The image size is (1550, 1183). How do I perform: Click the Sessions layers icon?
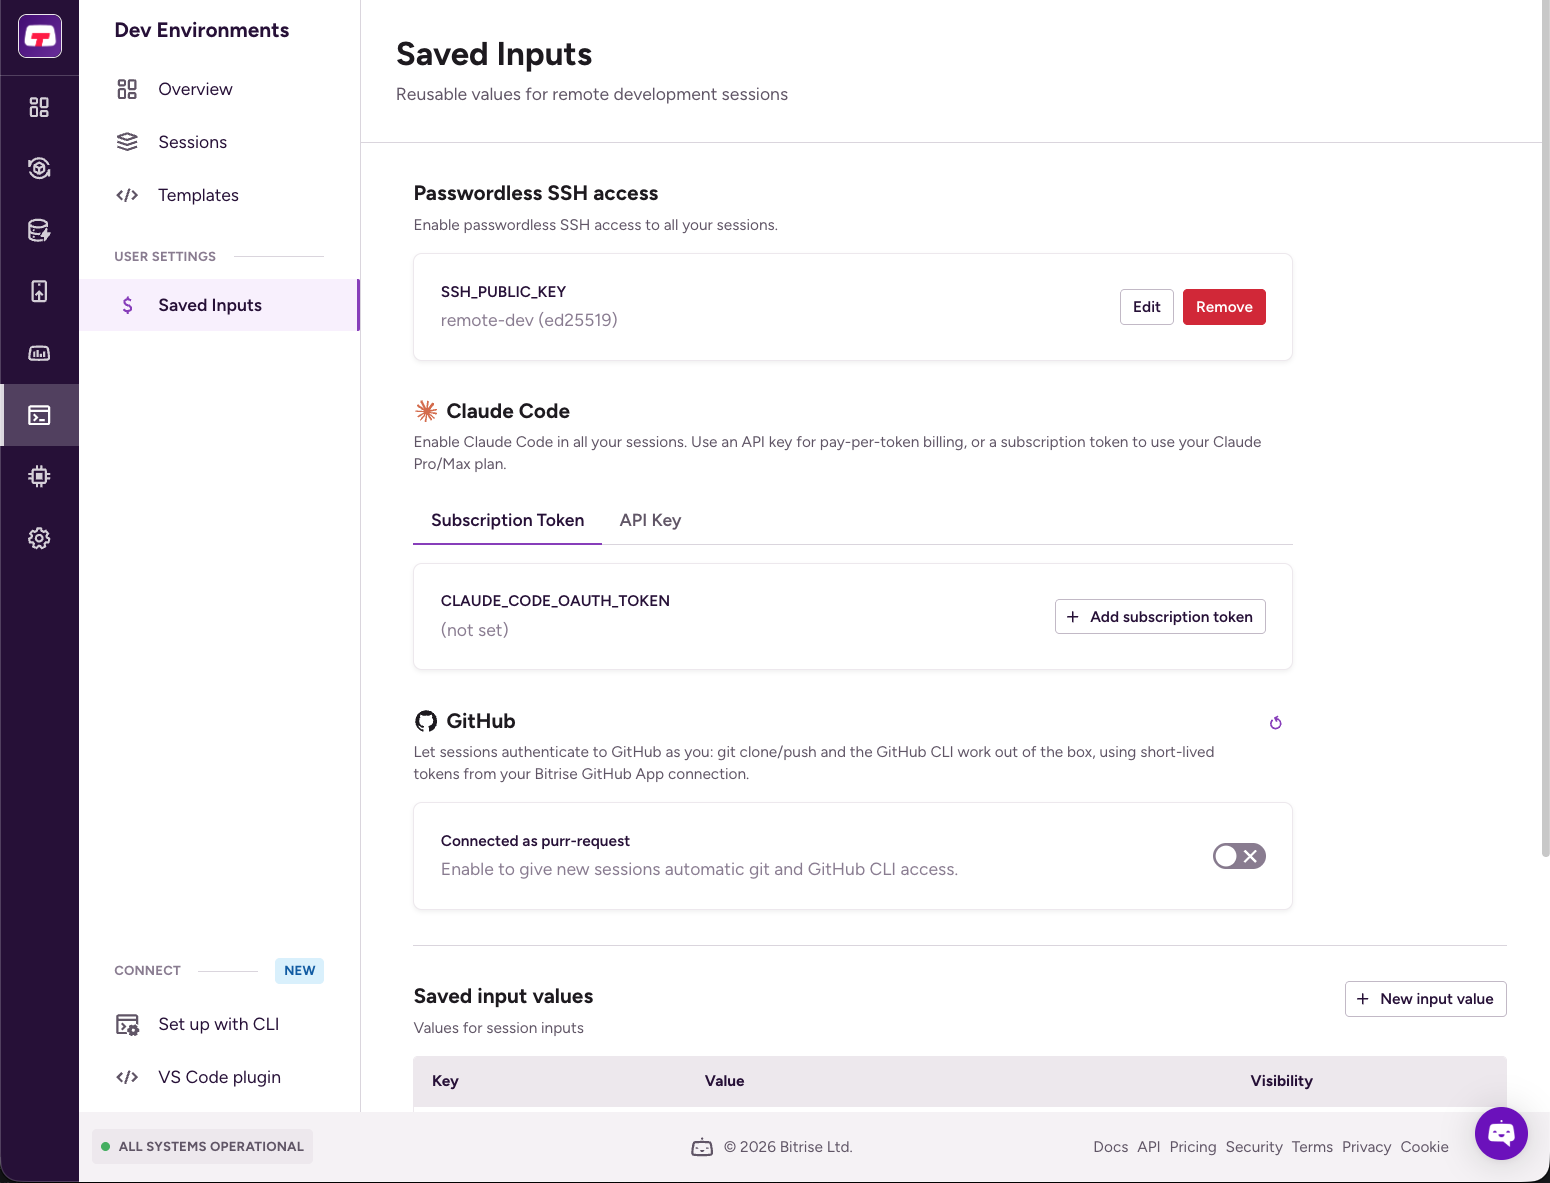(127, 142)
